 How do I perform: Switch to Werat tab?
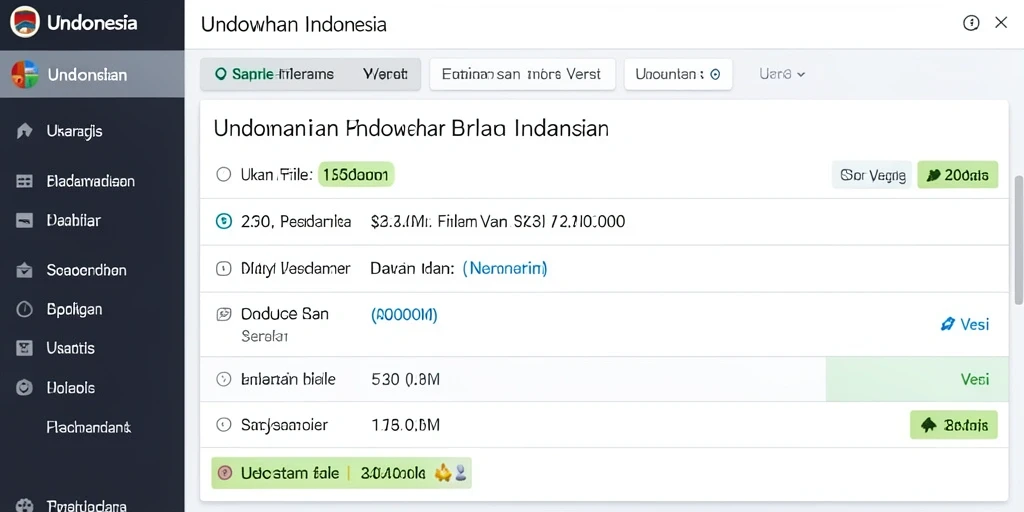pos(385,74)
